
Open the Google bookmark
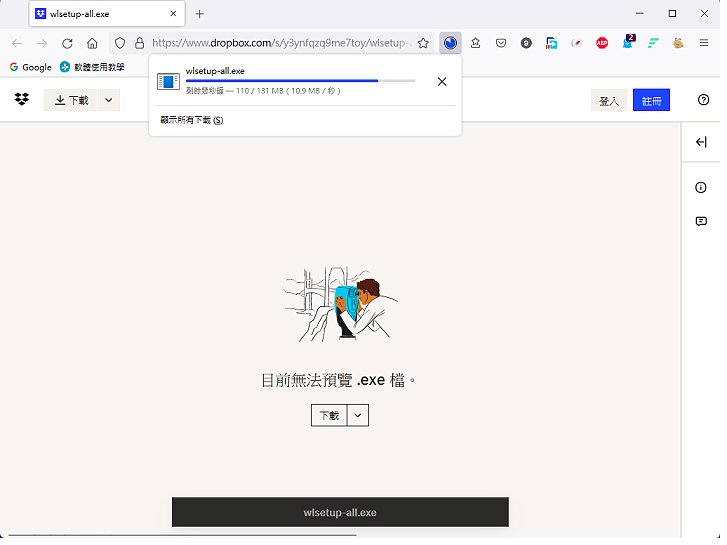tap(31, 68)
